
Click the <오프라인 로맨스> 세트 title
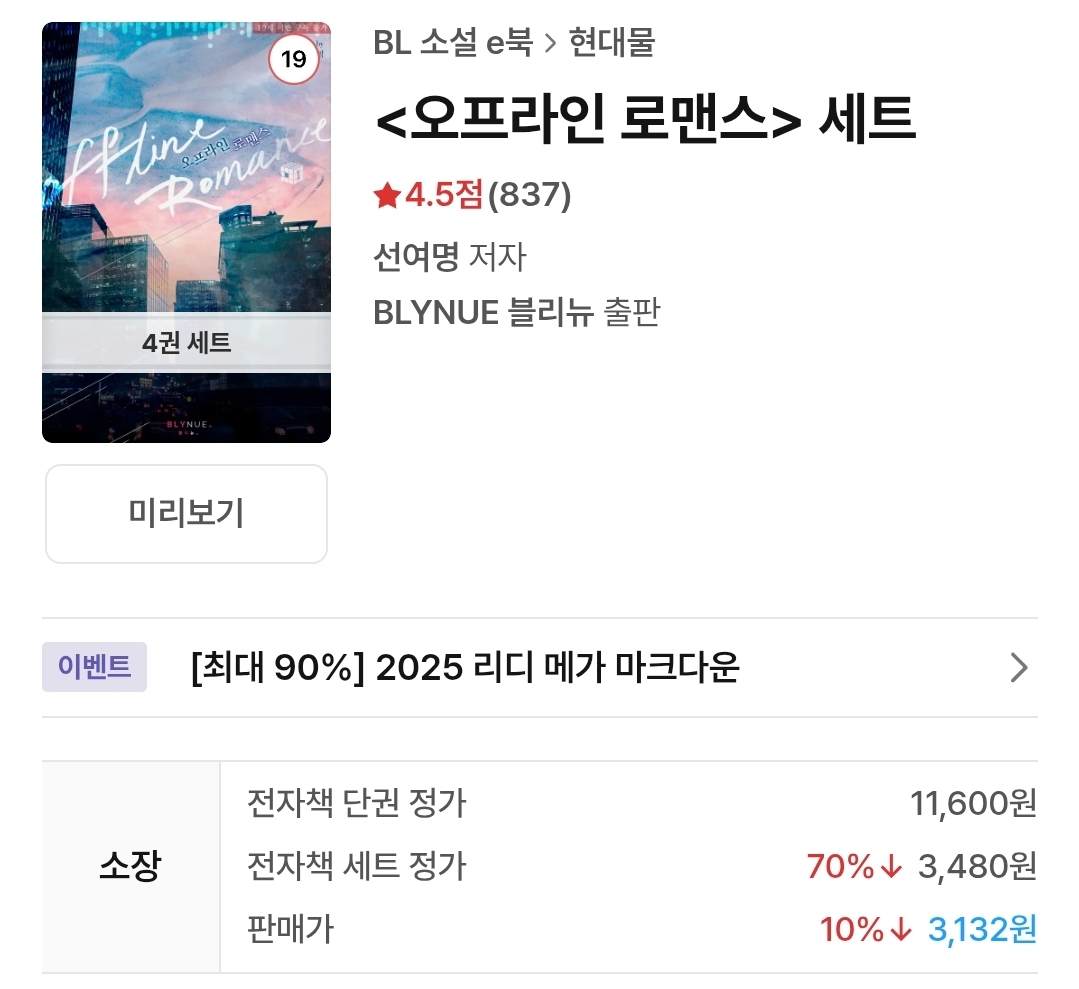coord(645,121)
